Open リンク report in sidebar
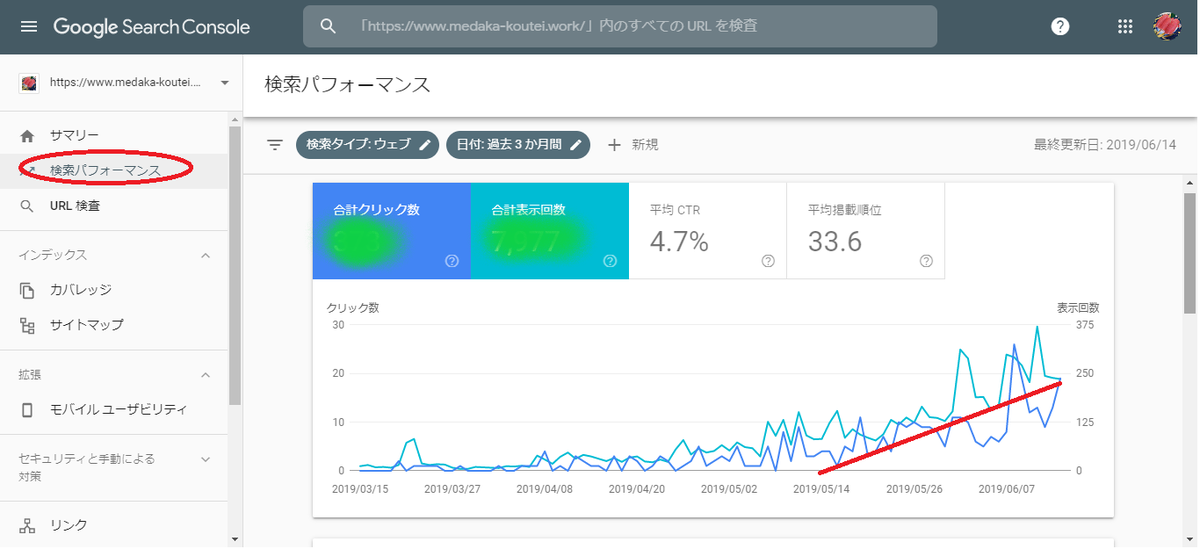 click(x=69, y=525)
